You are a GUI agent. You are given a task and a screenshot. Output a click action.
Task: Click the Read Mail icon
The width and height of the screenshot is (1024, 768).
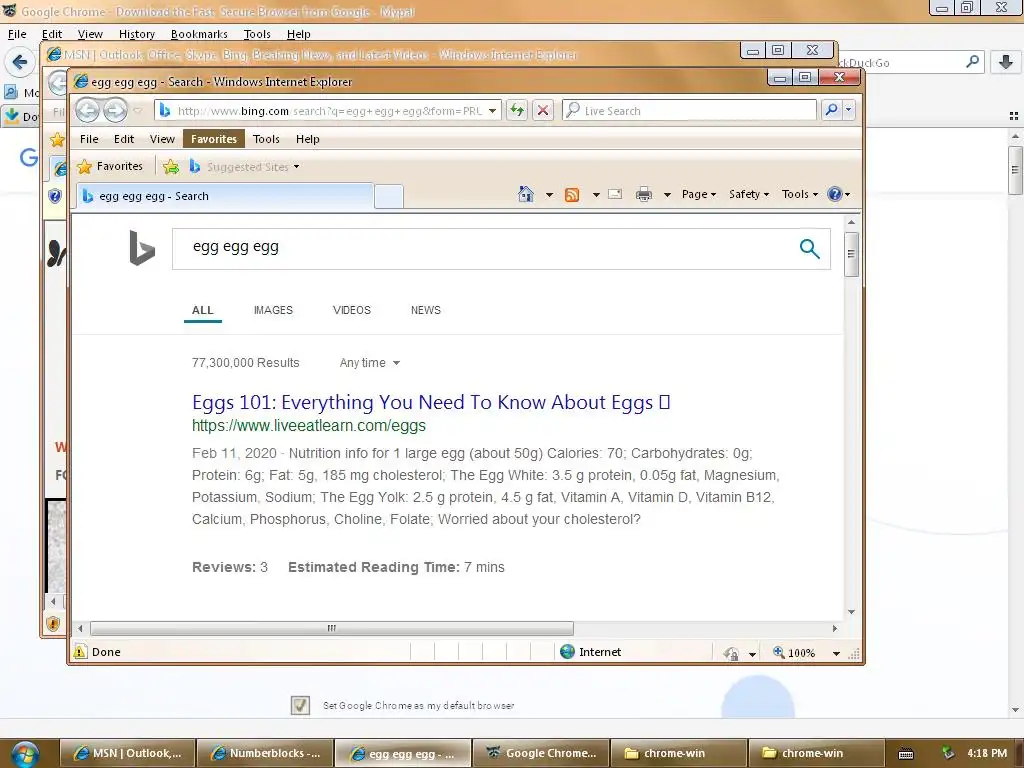click(615, 194)
